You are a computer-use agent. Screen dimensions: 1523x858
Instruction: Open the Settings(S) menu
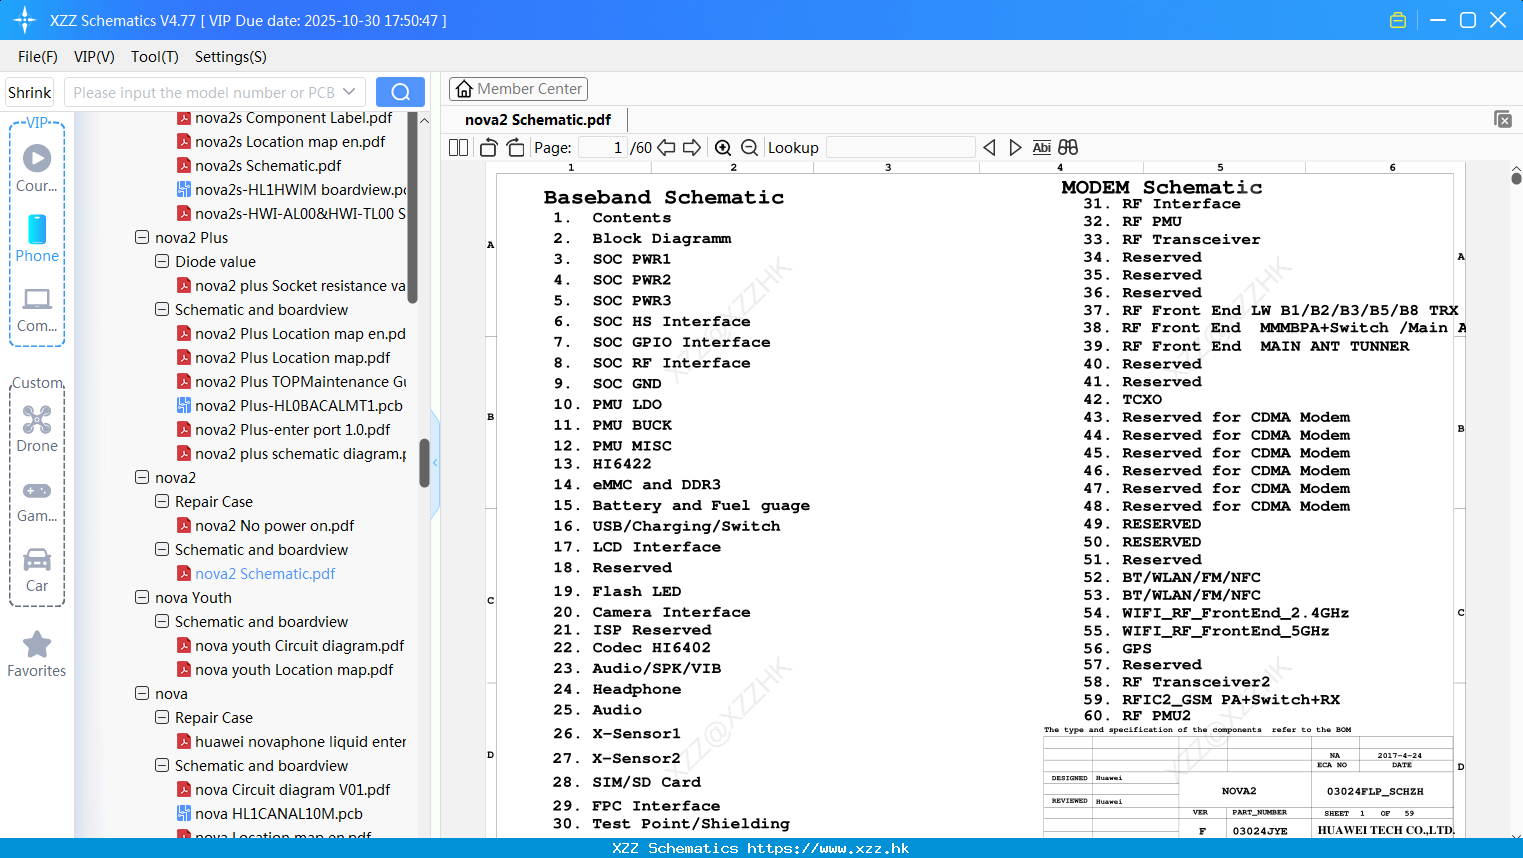[x=231, y=57]
